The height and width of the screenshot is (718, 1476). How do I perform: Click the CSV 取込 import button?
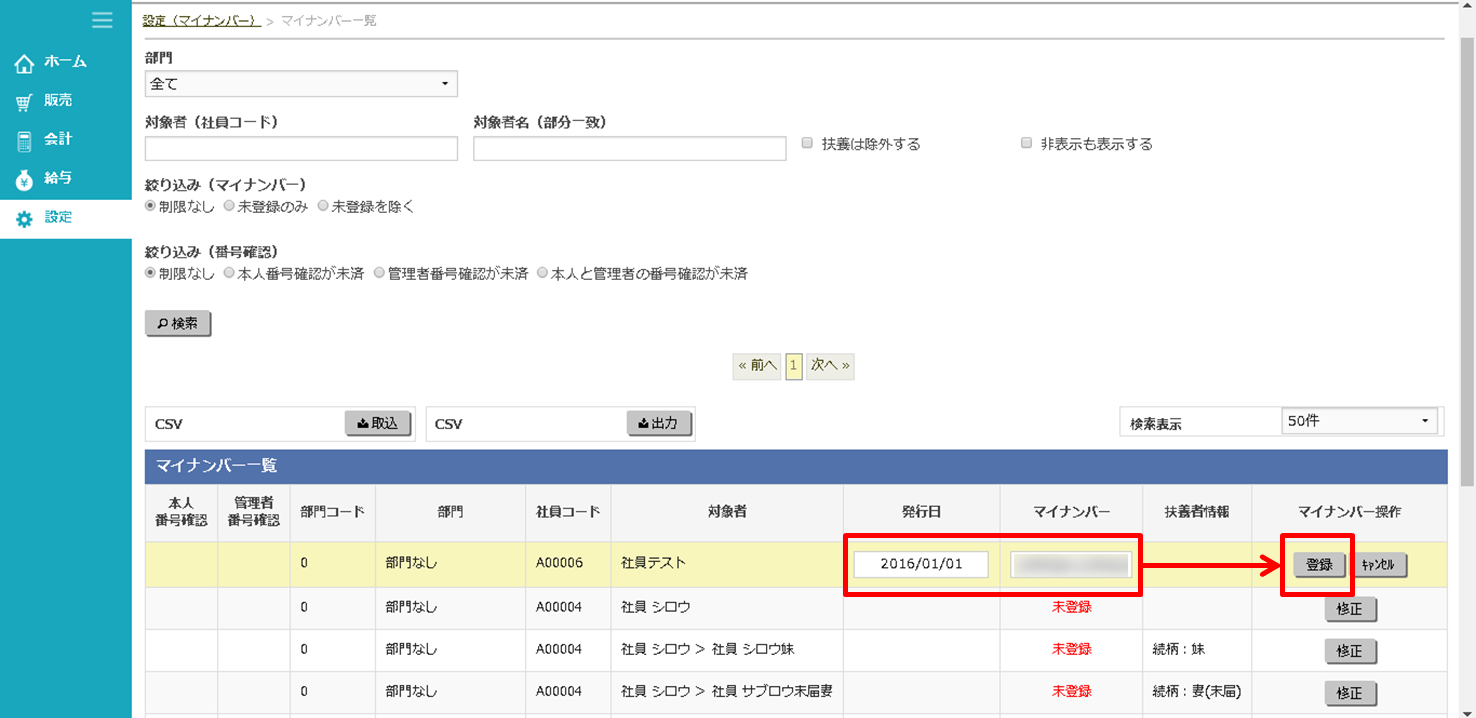coord(377,424)
